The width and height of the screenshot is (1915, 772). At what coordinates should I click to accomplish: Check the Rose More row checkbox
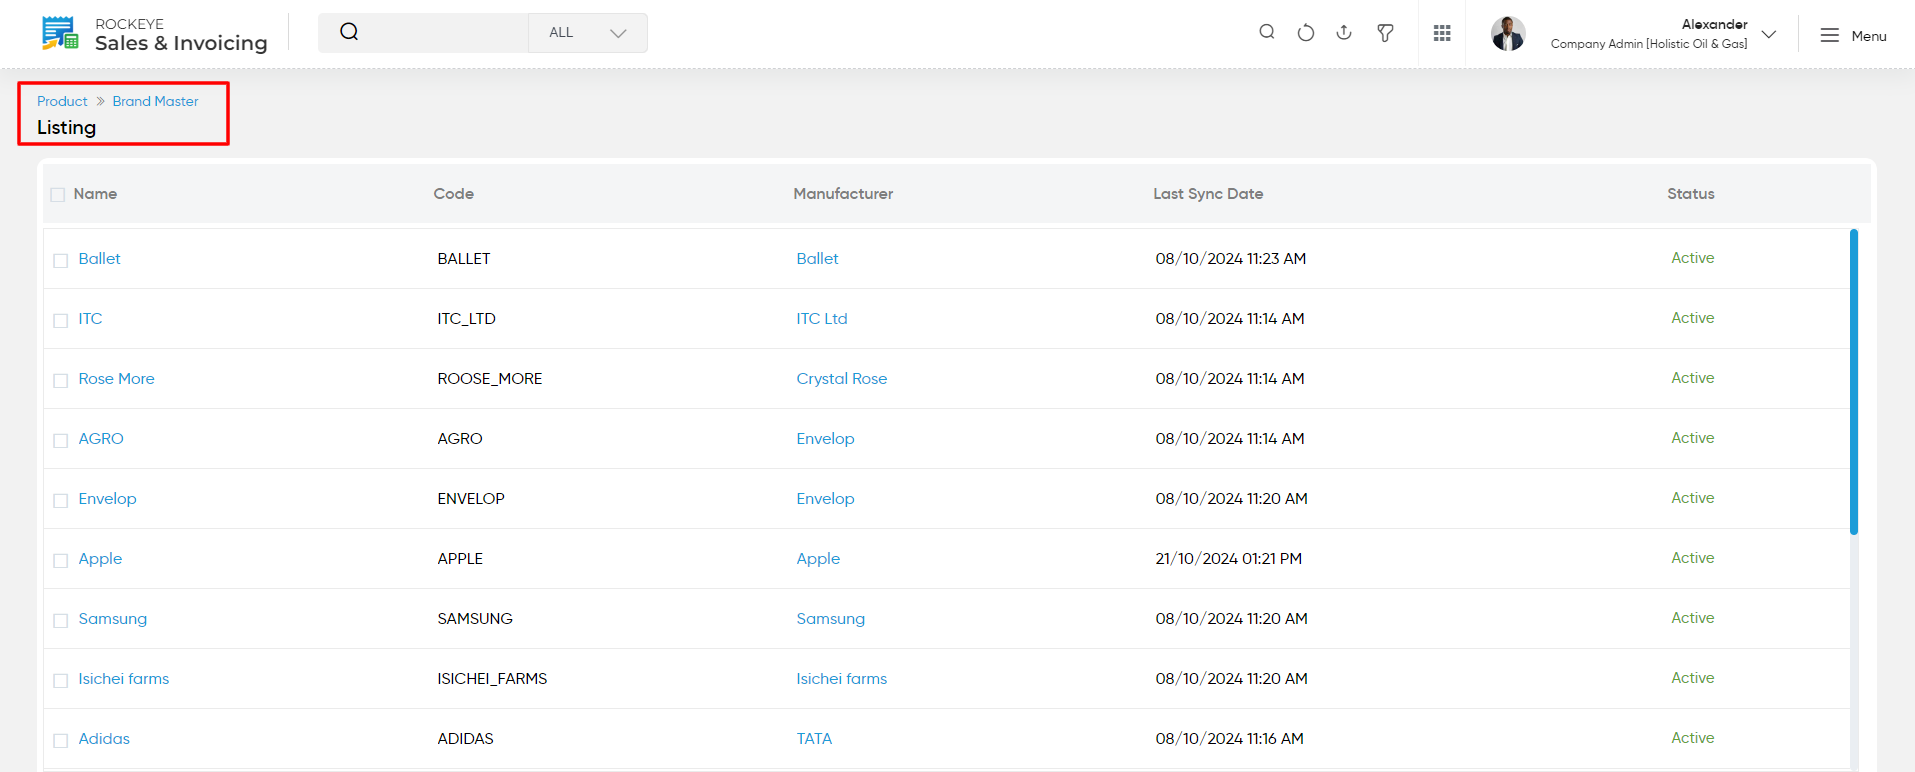click(x=61, y=380)
